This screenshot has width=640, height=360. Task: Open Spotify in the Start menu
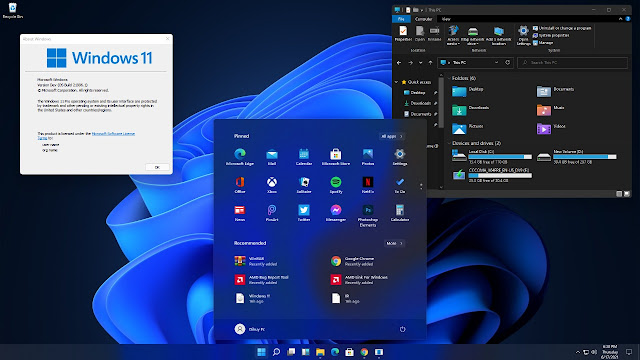click(x=336, y=184)
